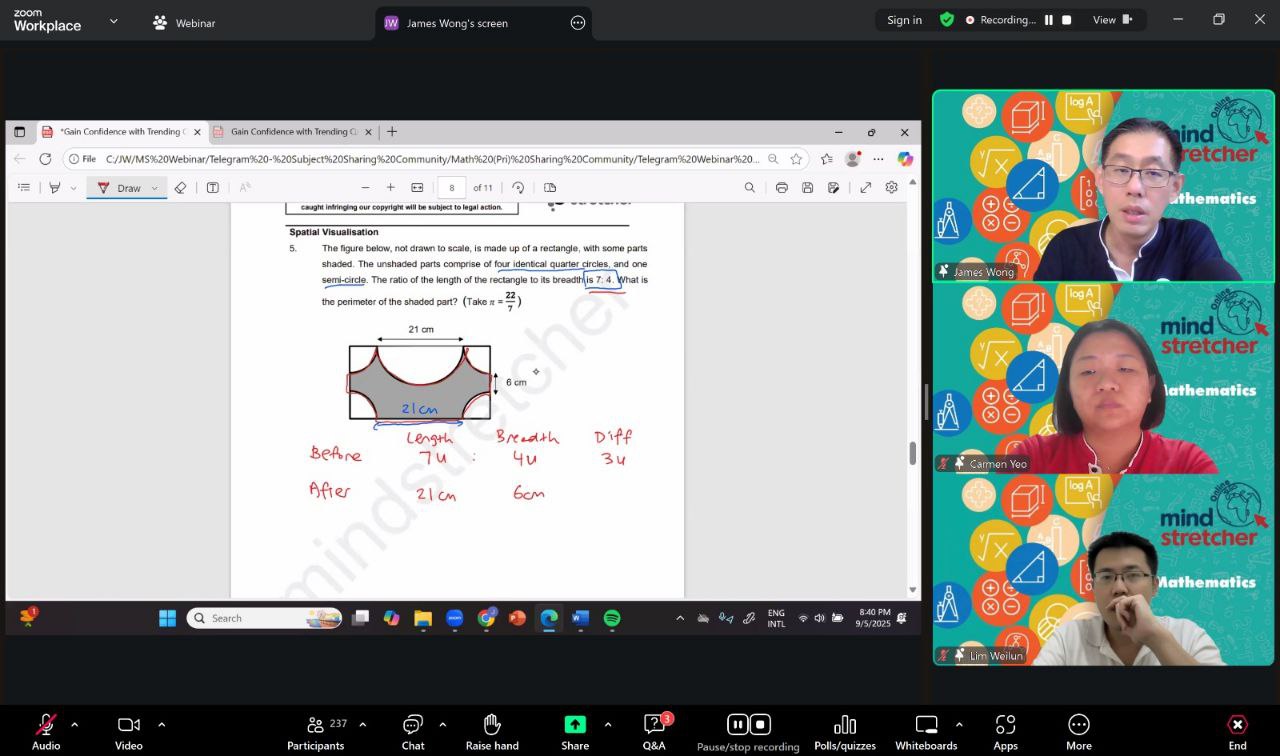The width and height of the screenshot is (1280, 756).
Task: Select Carmen Yeo's video thumbnail
Action: (1103, 379)
